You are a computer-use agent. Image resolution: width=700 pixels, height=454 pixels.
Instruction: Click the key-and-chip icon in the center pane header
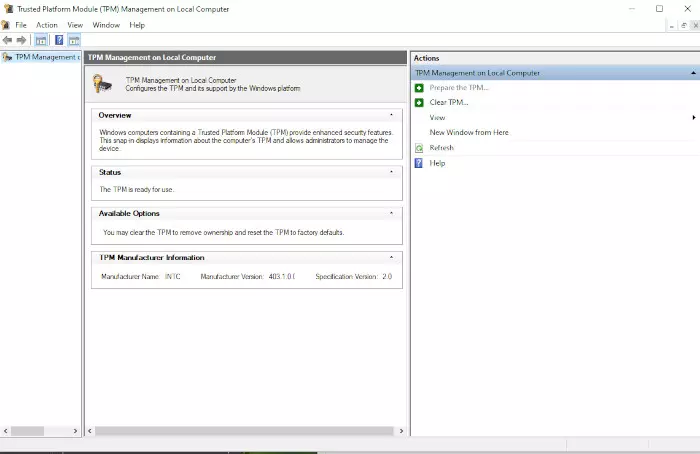coord(102,84)
